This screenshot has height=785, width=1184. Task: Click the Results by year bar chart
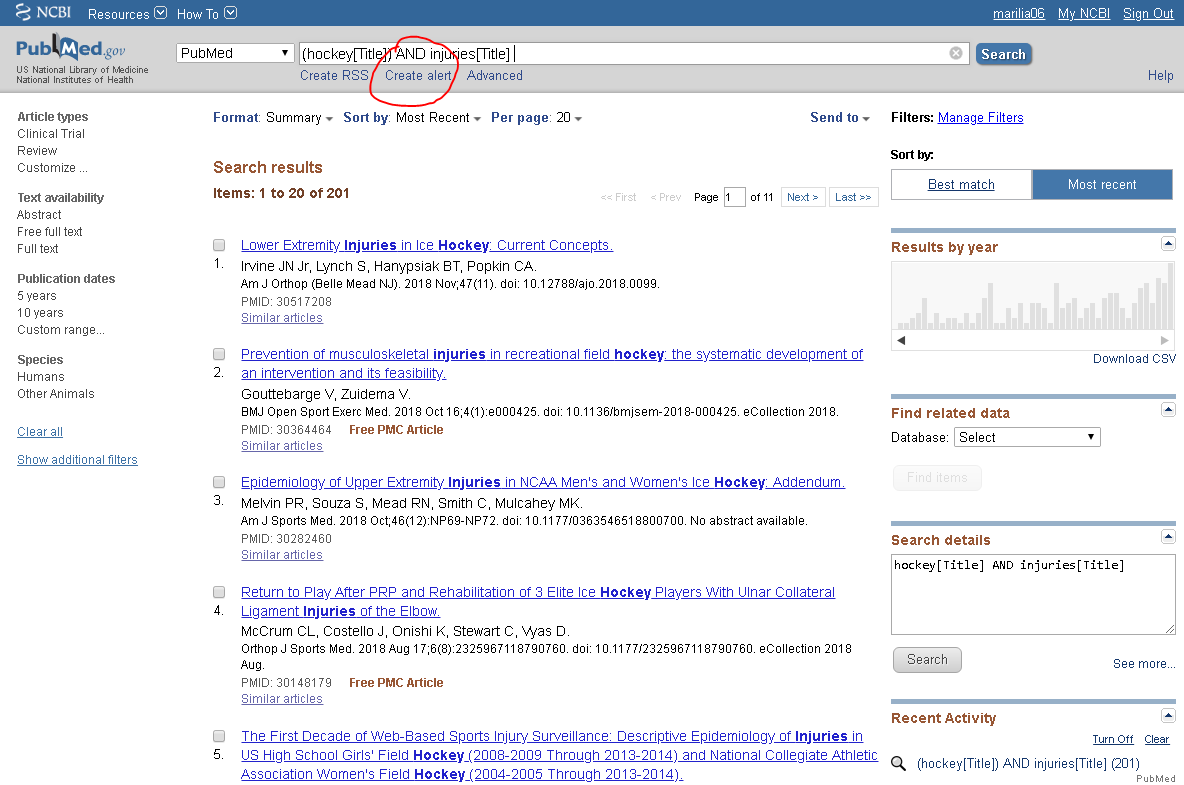[1033, 296]
